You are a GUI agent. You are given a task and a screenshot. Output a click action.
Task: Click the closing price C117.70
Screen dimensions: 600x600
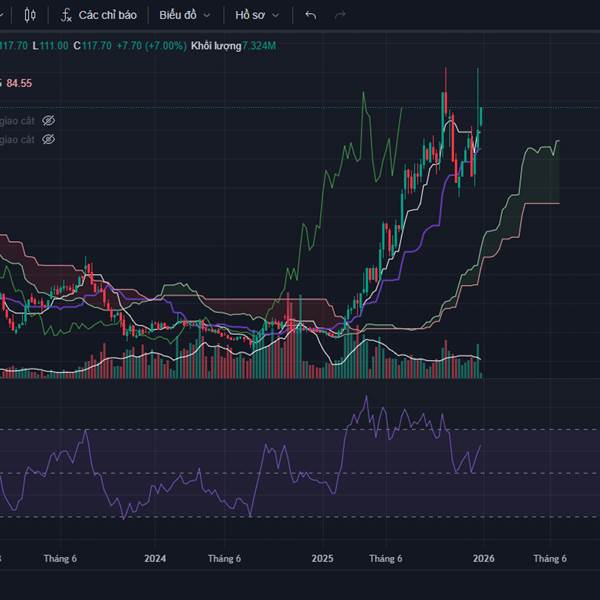tap(93, 46)
